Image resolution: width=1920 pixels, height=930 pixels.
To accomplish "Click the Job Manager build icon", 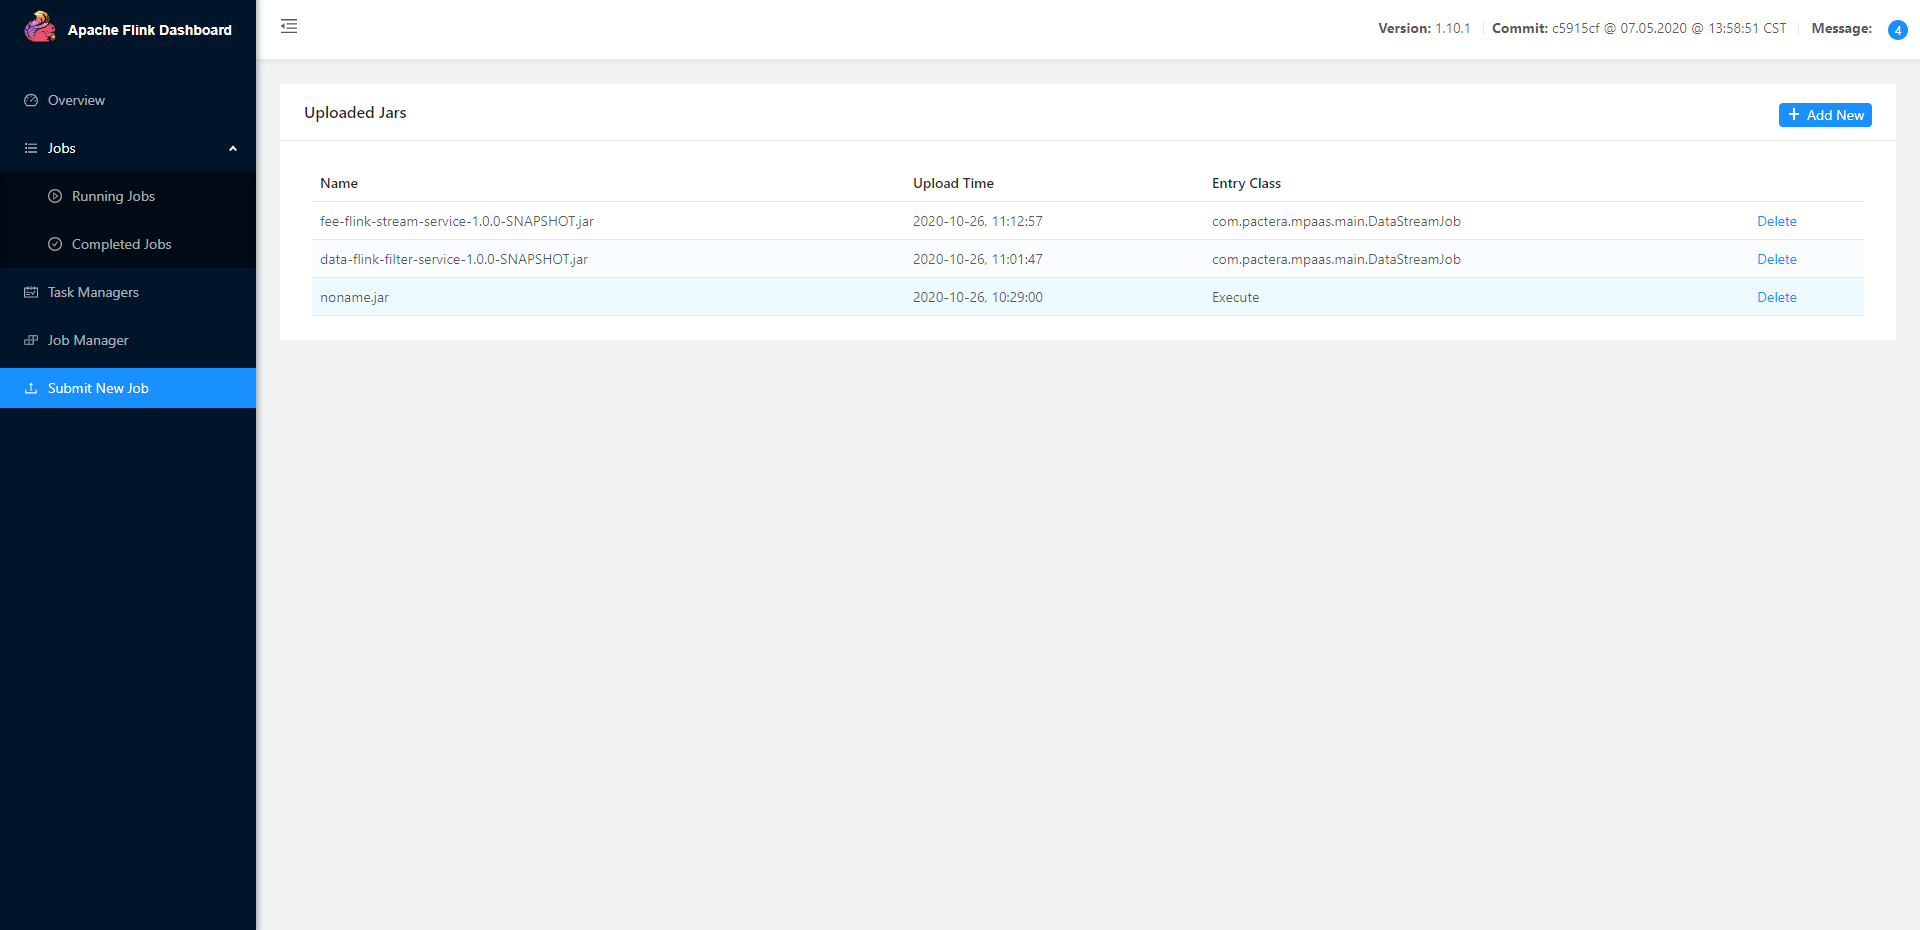I will [x=31, y=341].
